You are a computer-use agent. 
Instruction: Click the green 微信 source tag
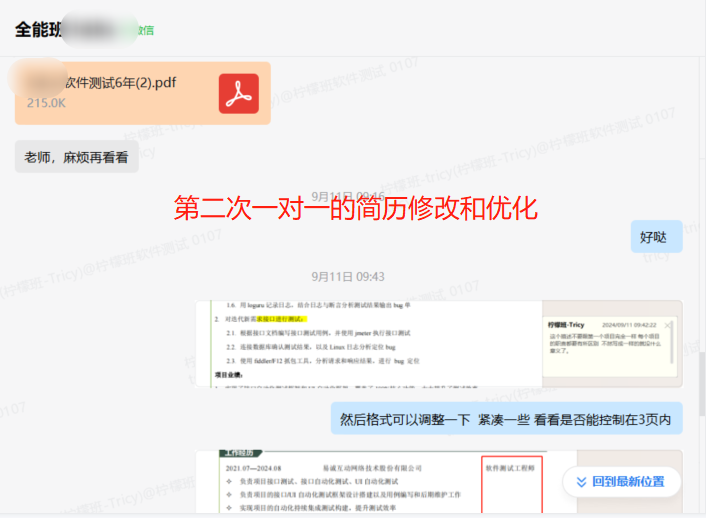coord(144,30)
